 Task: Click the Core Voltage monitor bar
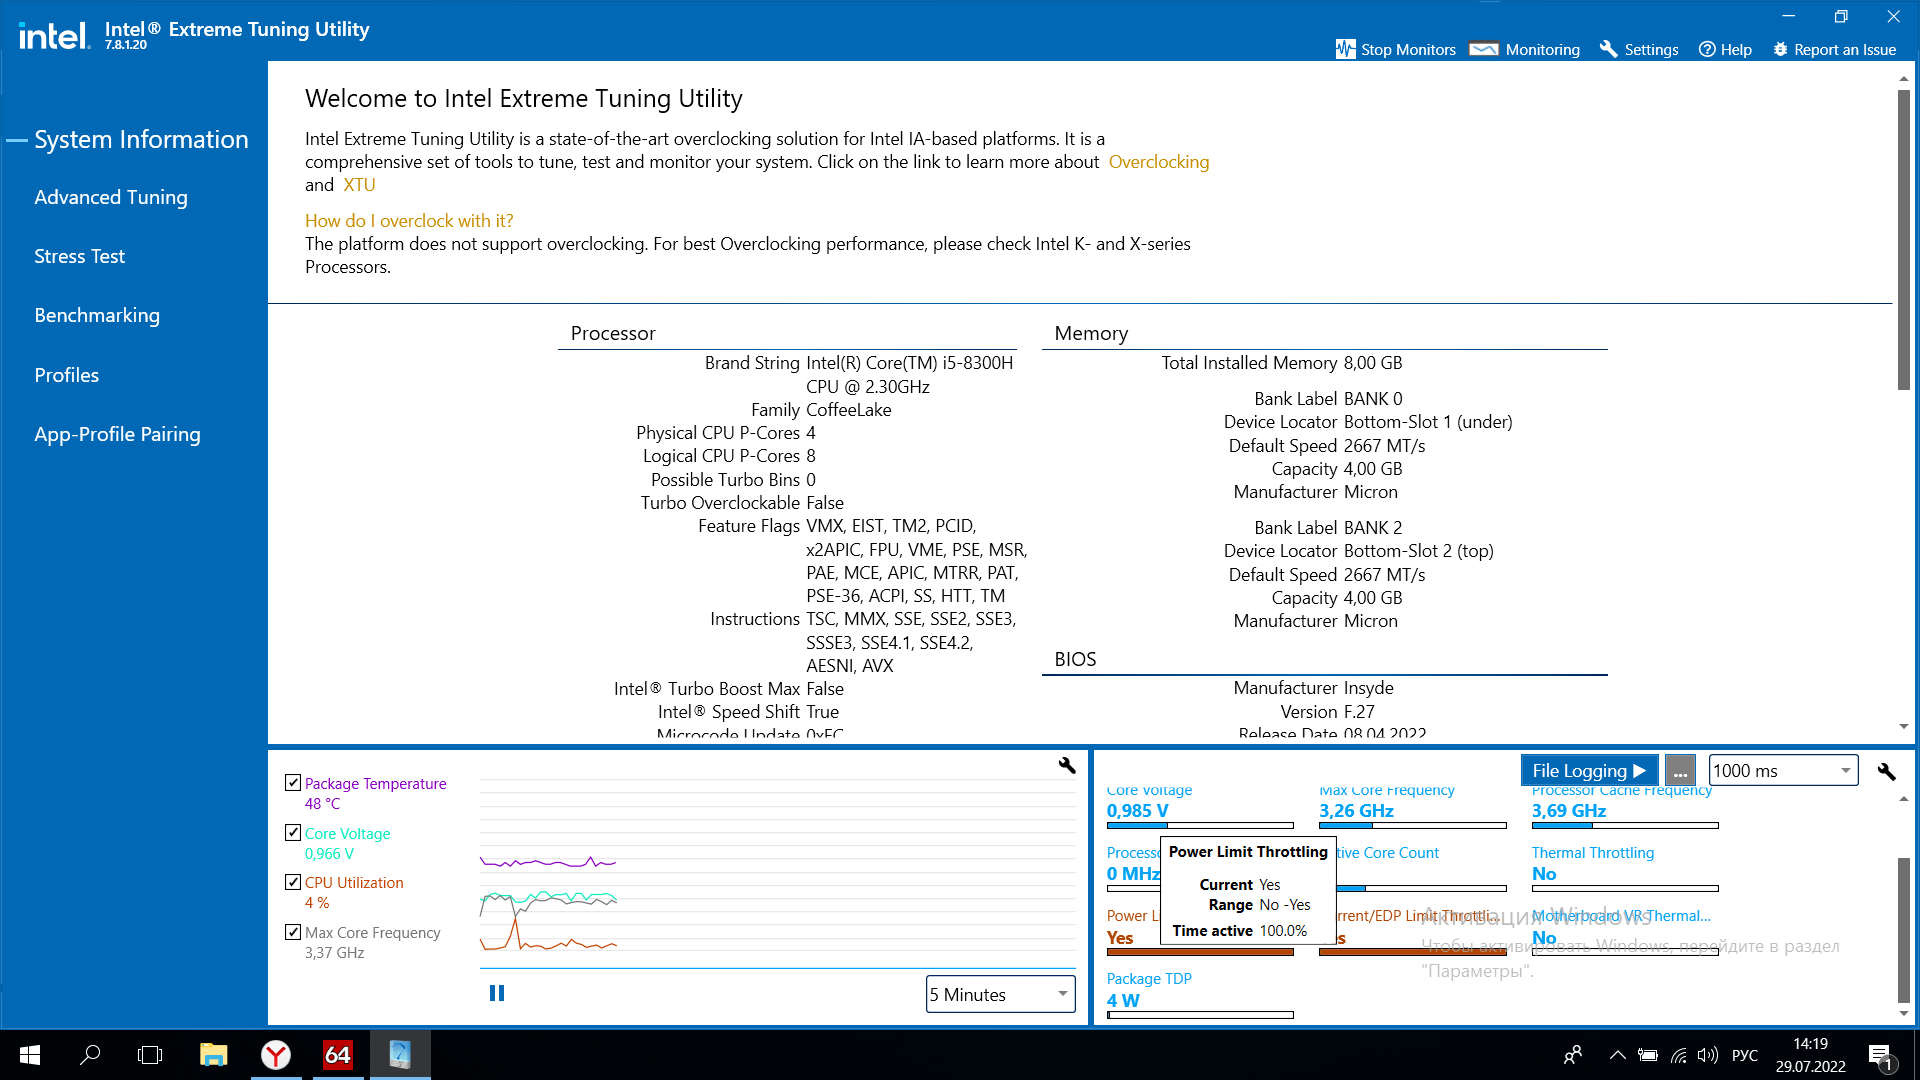coord(1200,826)
